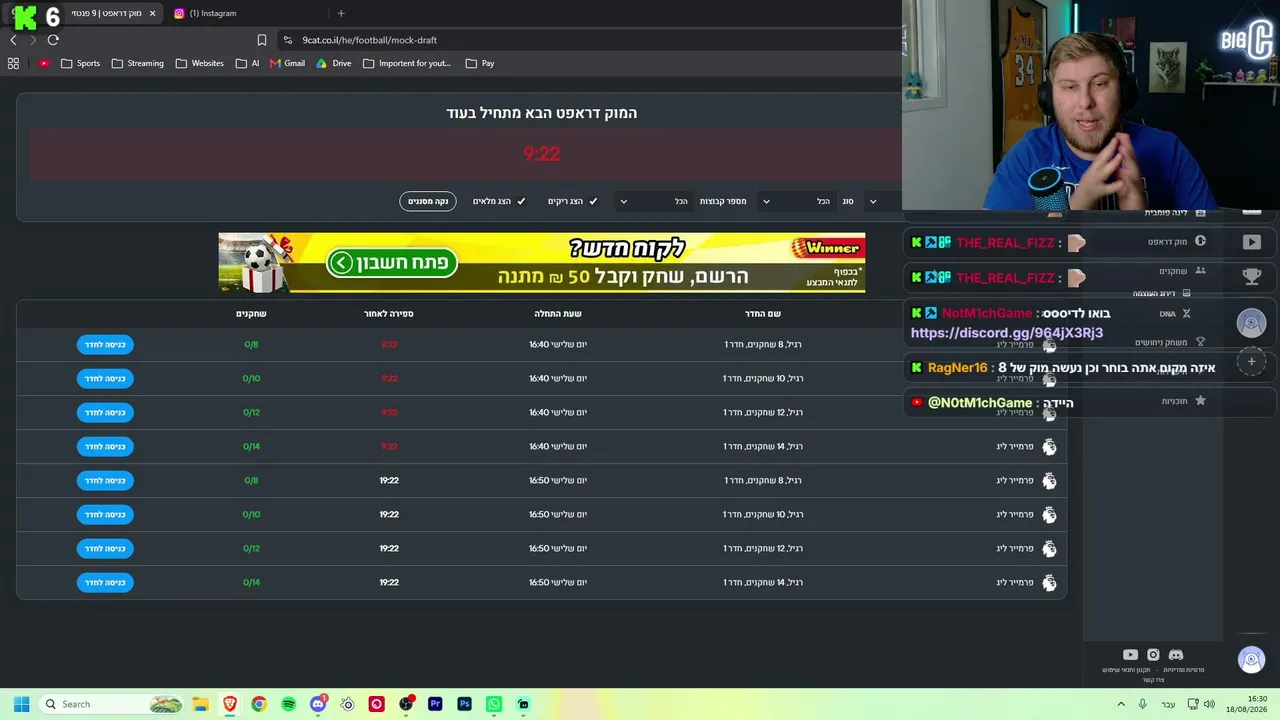
Task: Open the Gmail bookmark
Action: pos(287,63)
